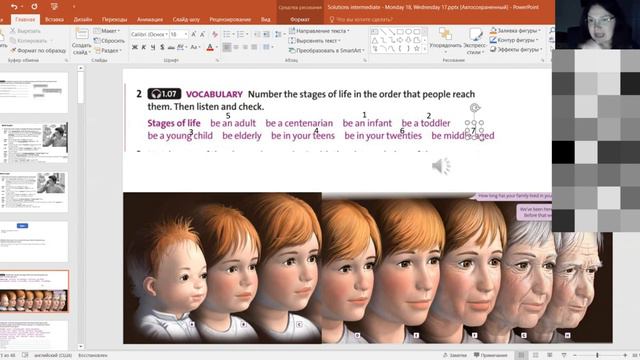Open the Раздел section dropdown
The image size is (640, 360).
(x=108, y=50)
